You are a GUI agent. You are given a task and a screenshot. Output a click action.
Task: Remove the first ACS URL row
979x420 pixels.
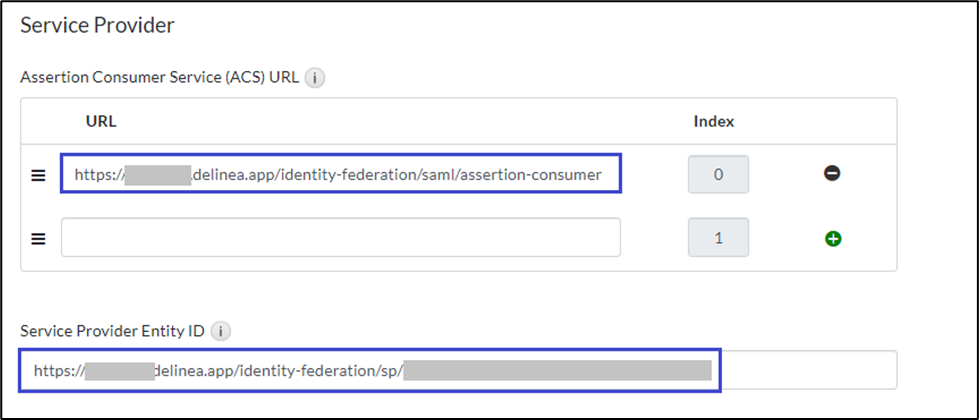point(831,174)
